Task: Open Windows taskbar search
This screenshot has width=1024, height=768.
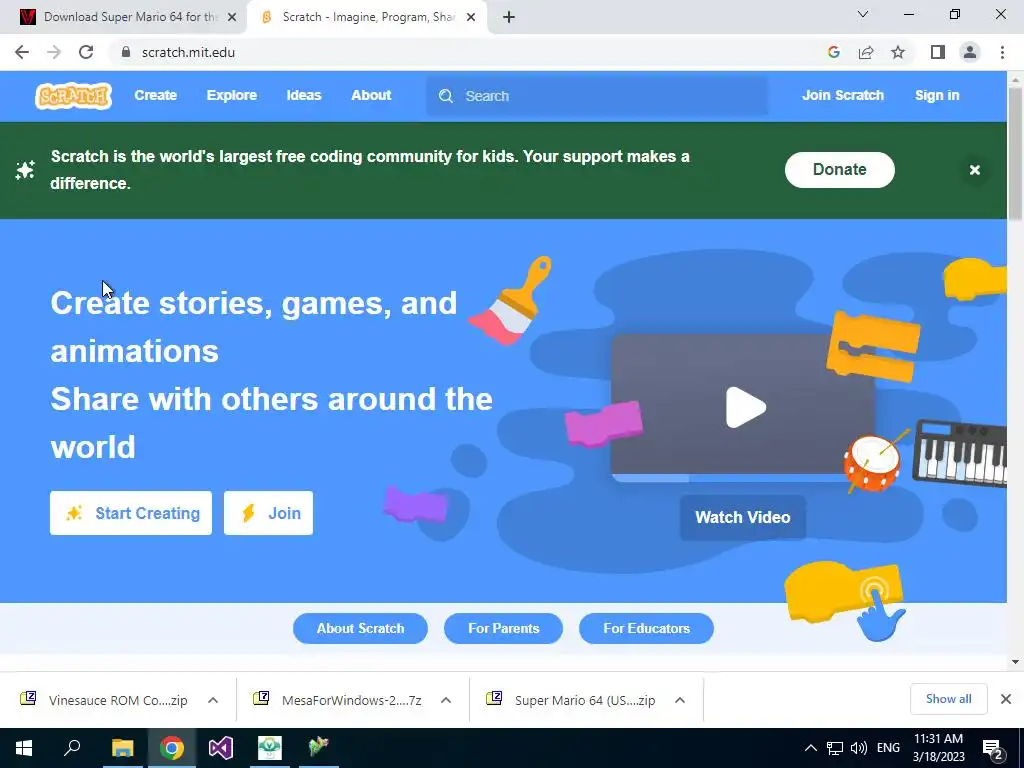Action: point(72,748)
